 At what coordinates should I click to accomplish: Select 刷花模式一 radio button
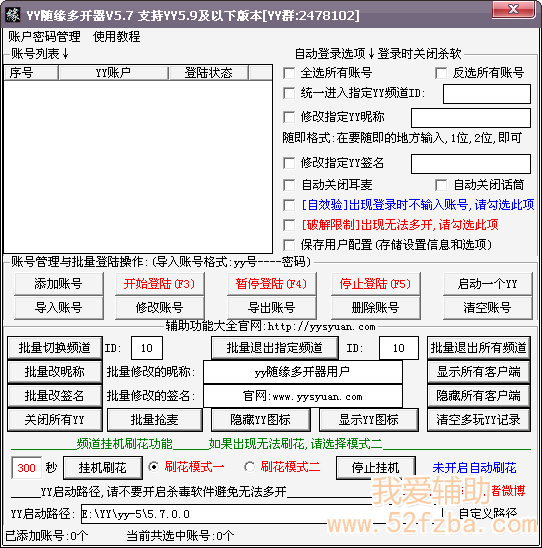[153, 467]
